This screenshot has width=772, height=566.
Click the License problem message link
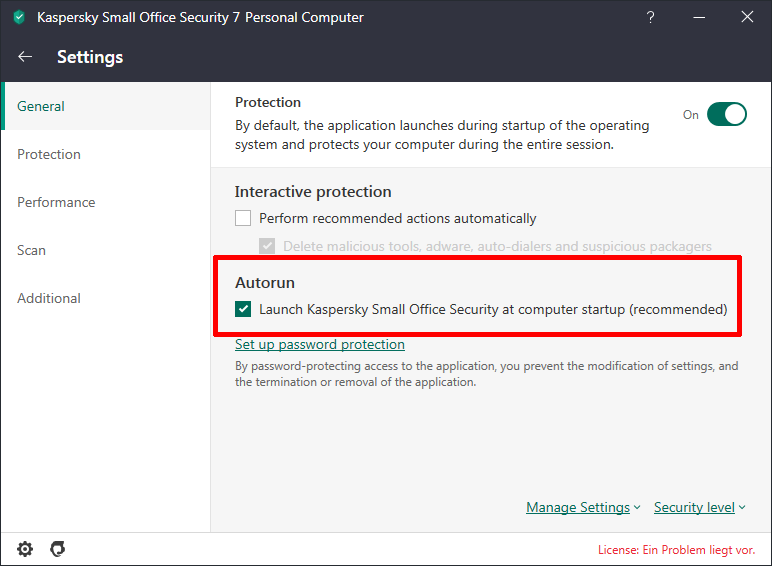(x=676, y=550)
